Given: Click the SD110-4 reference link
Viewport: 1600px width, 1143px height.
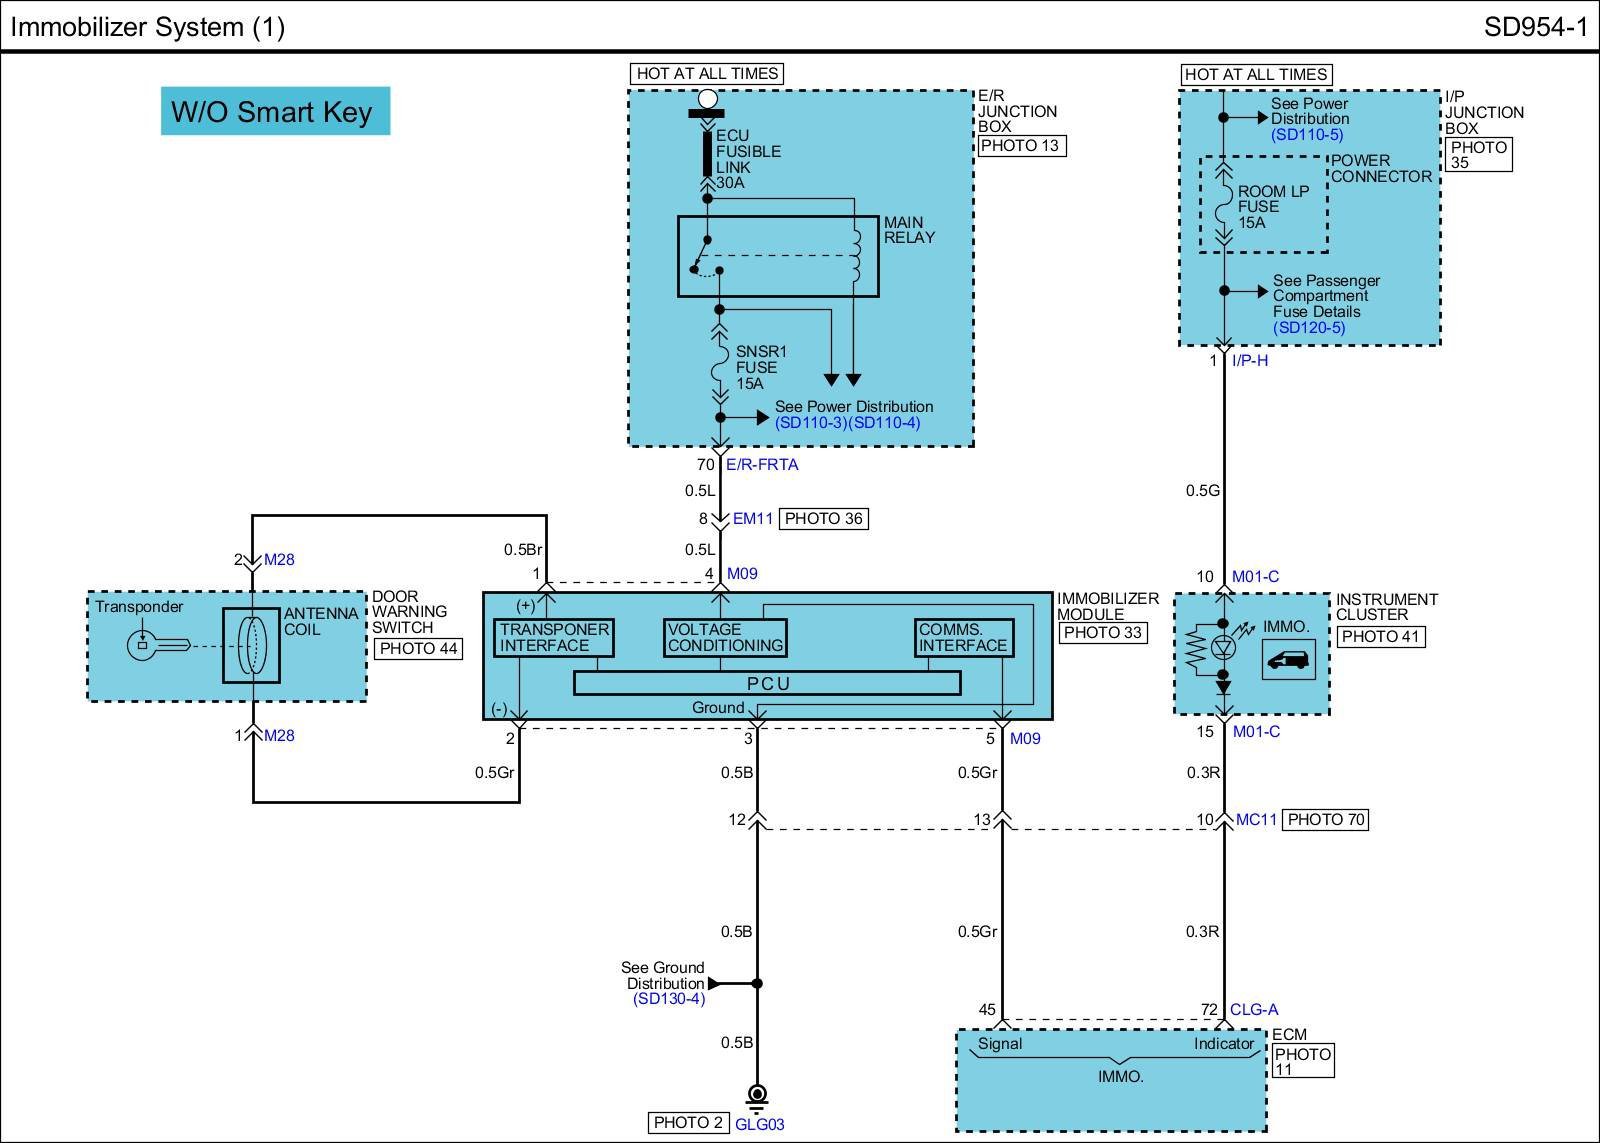Looking at the screenshot, I should click(884, 423).
